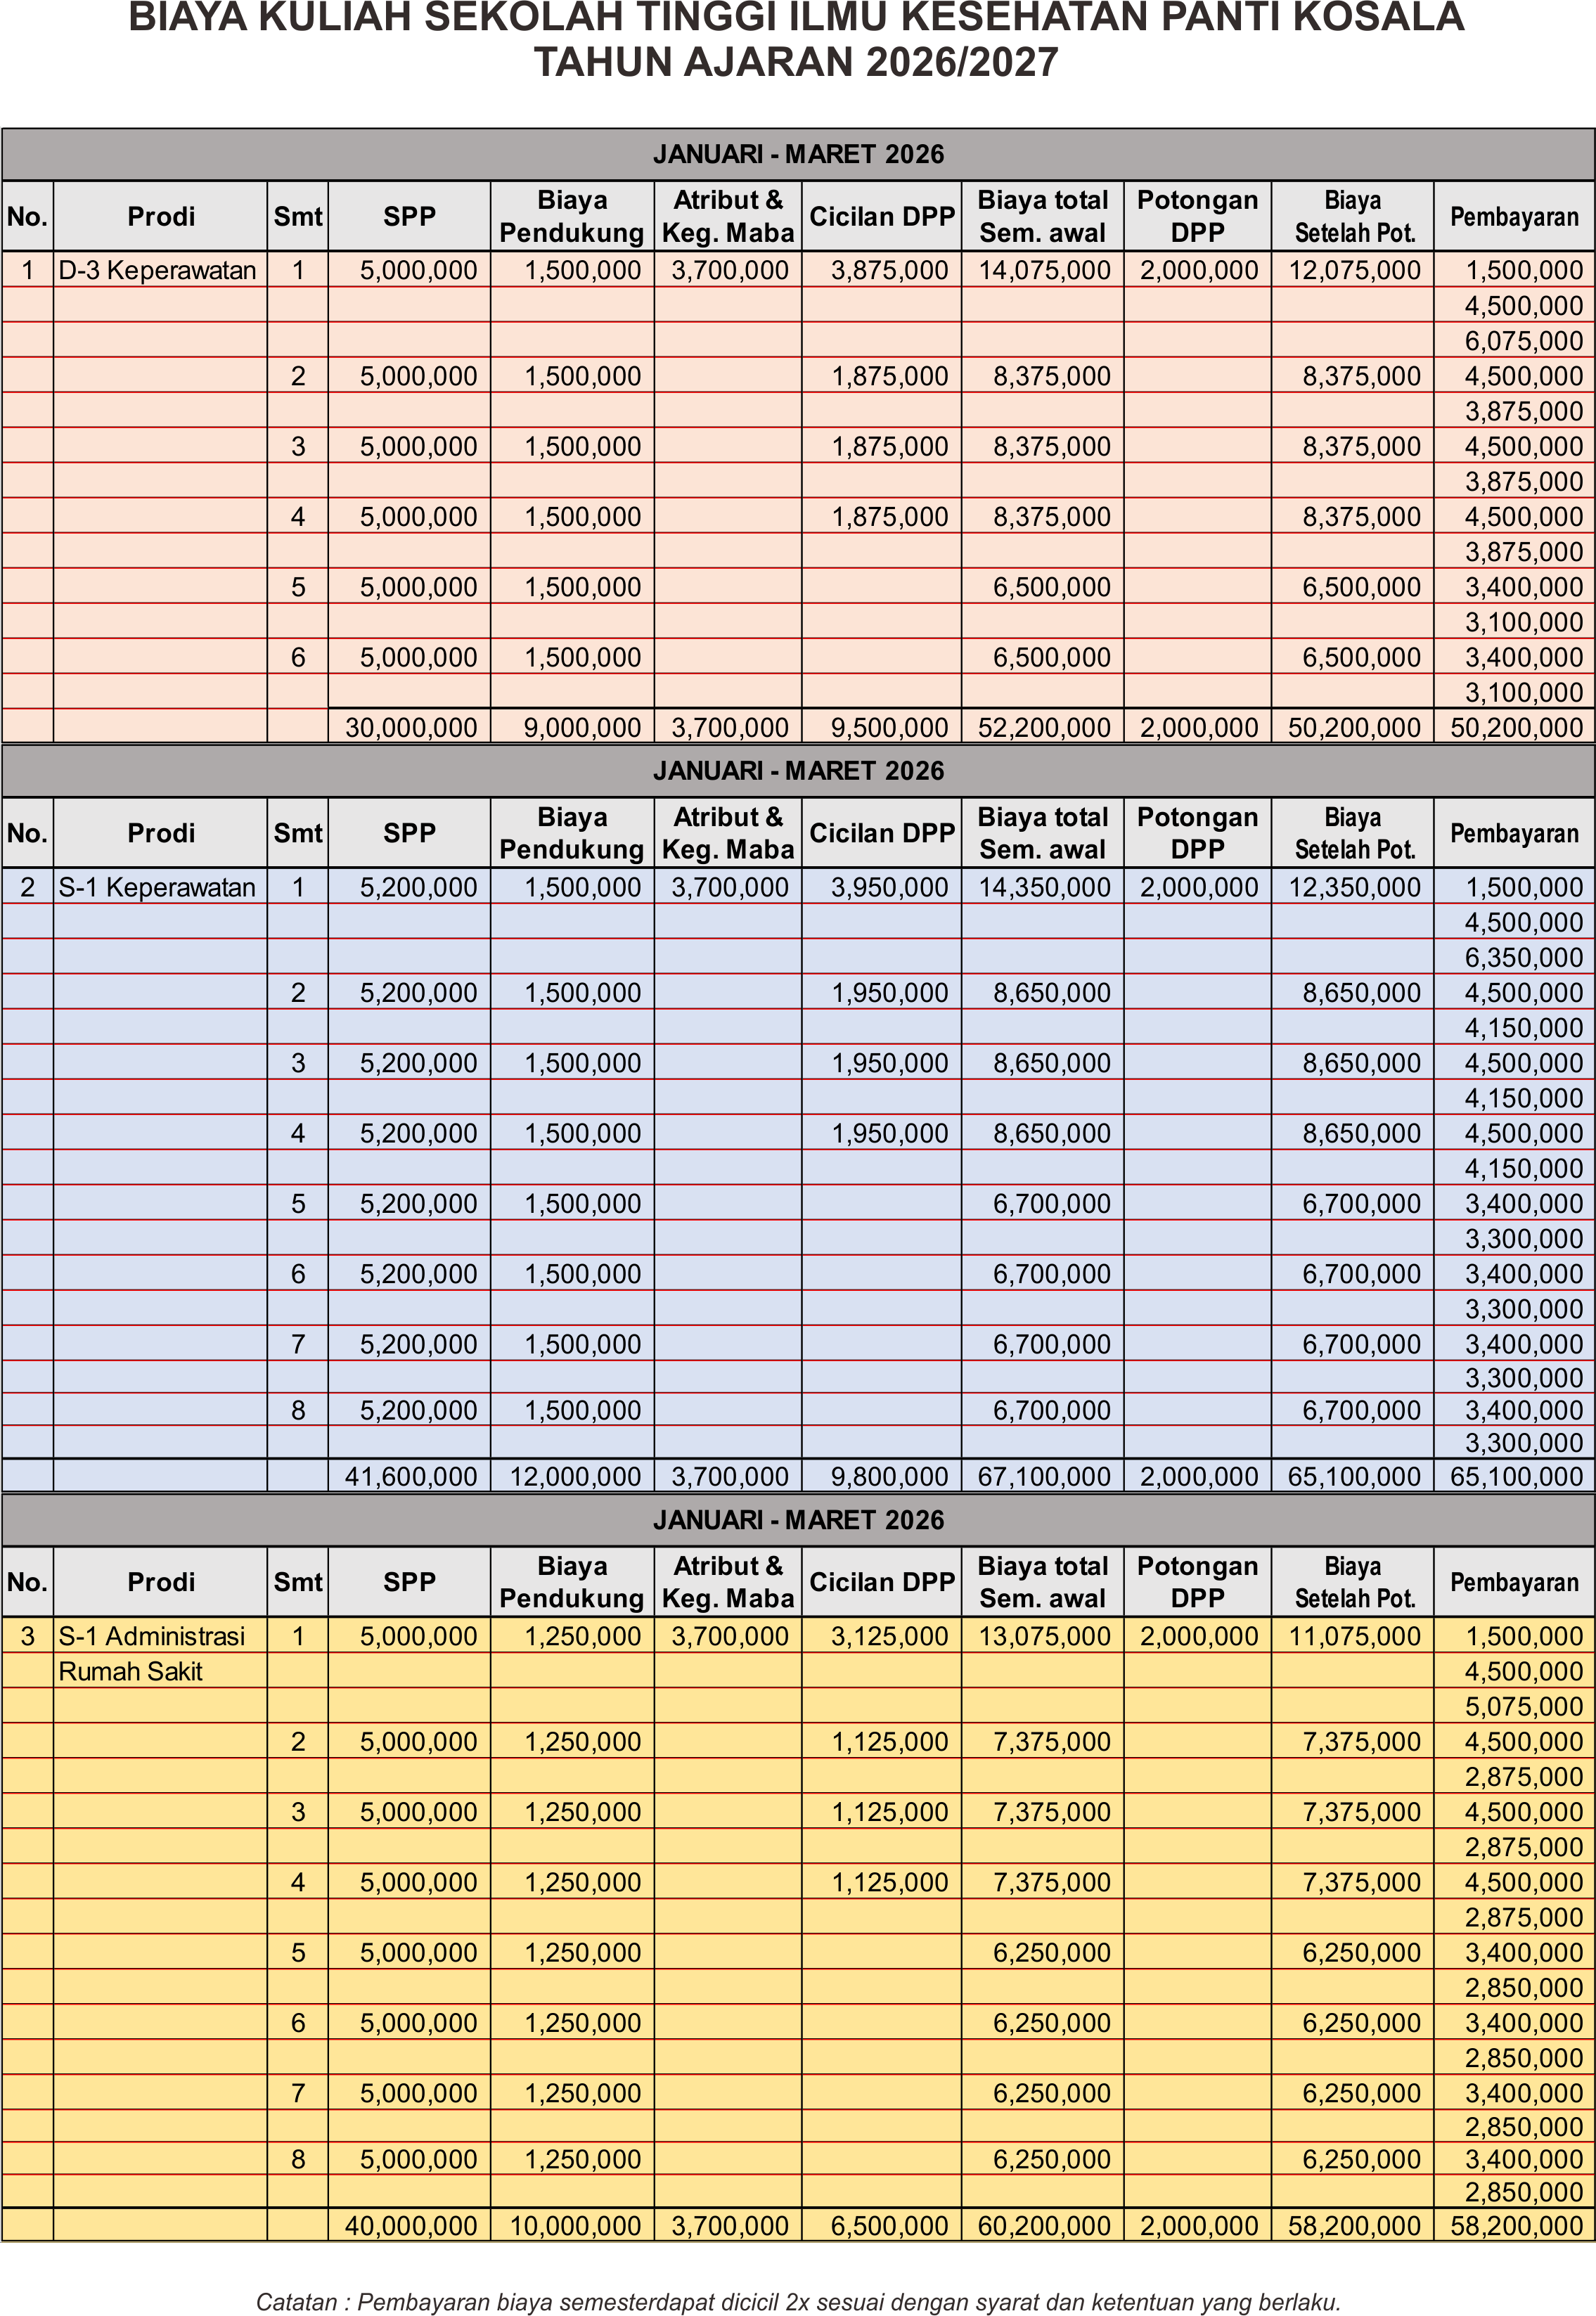Click the 60,200,000 grand total cell

coord(1043,2226)
